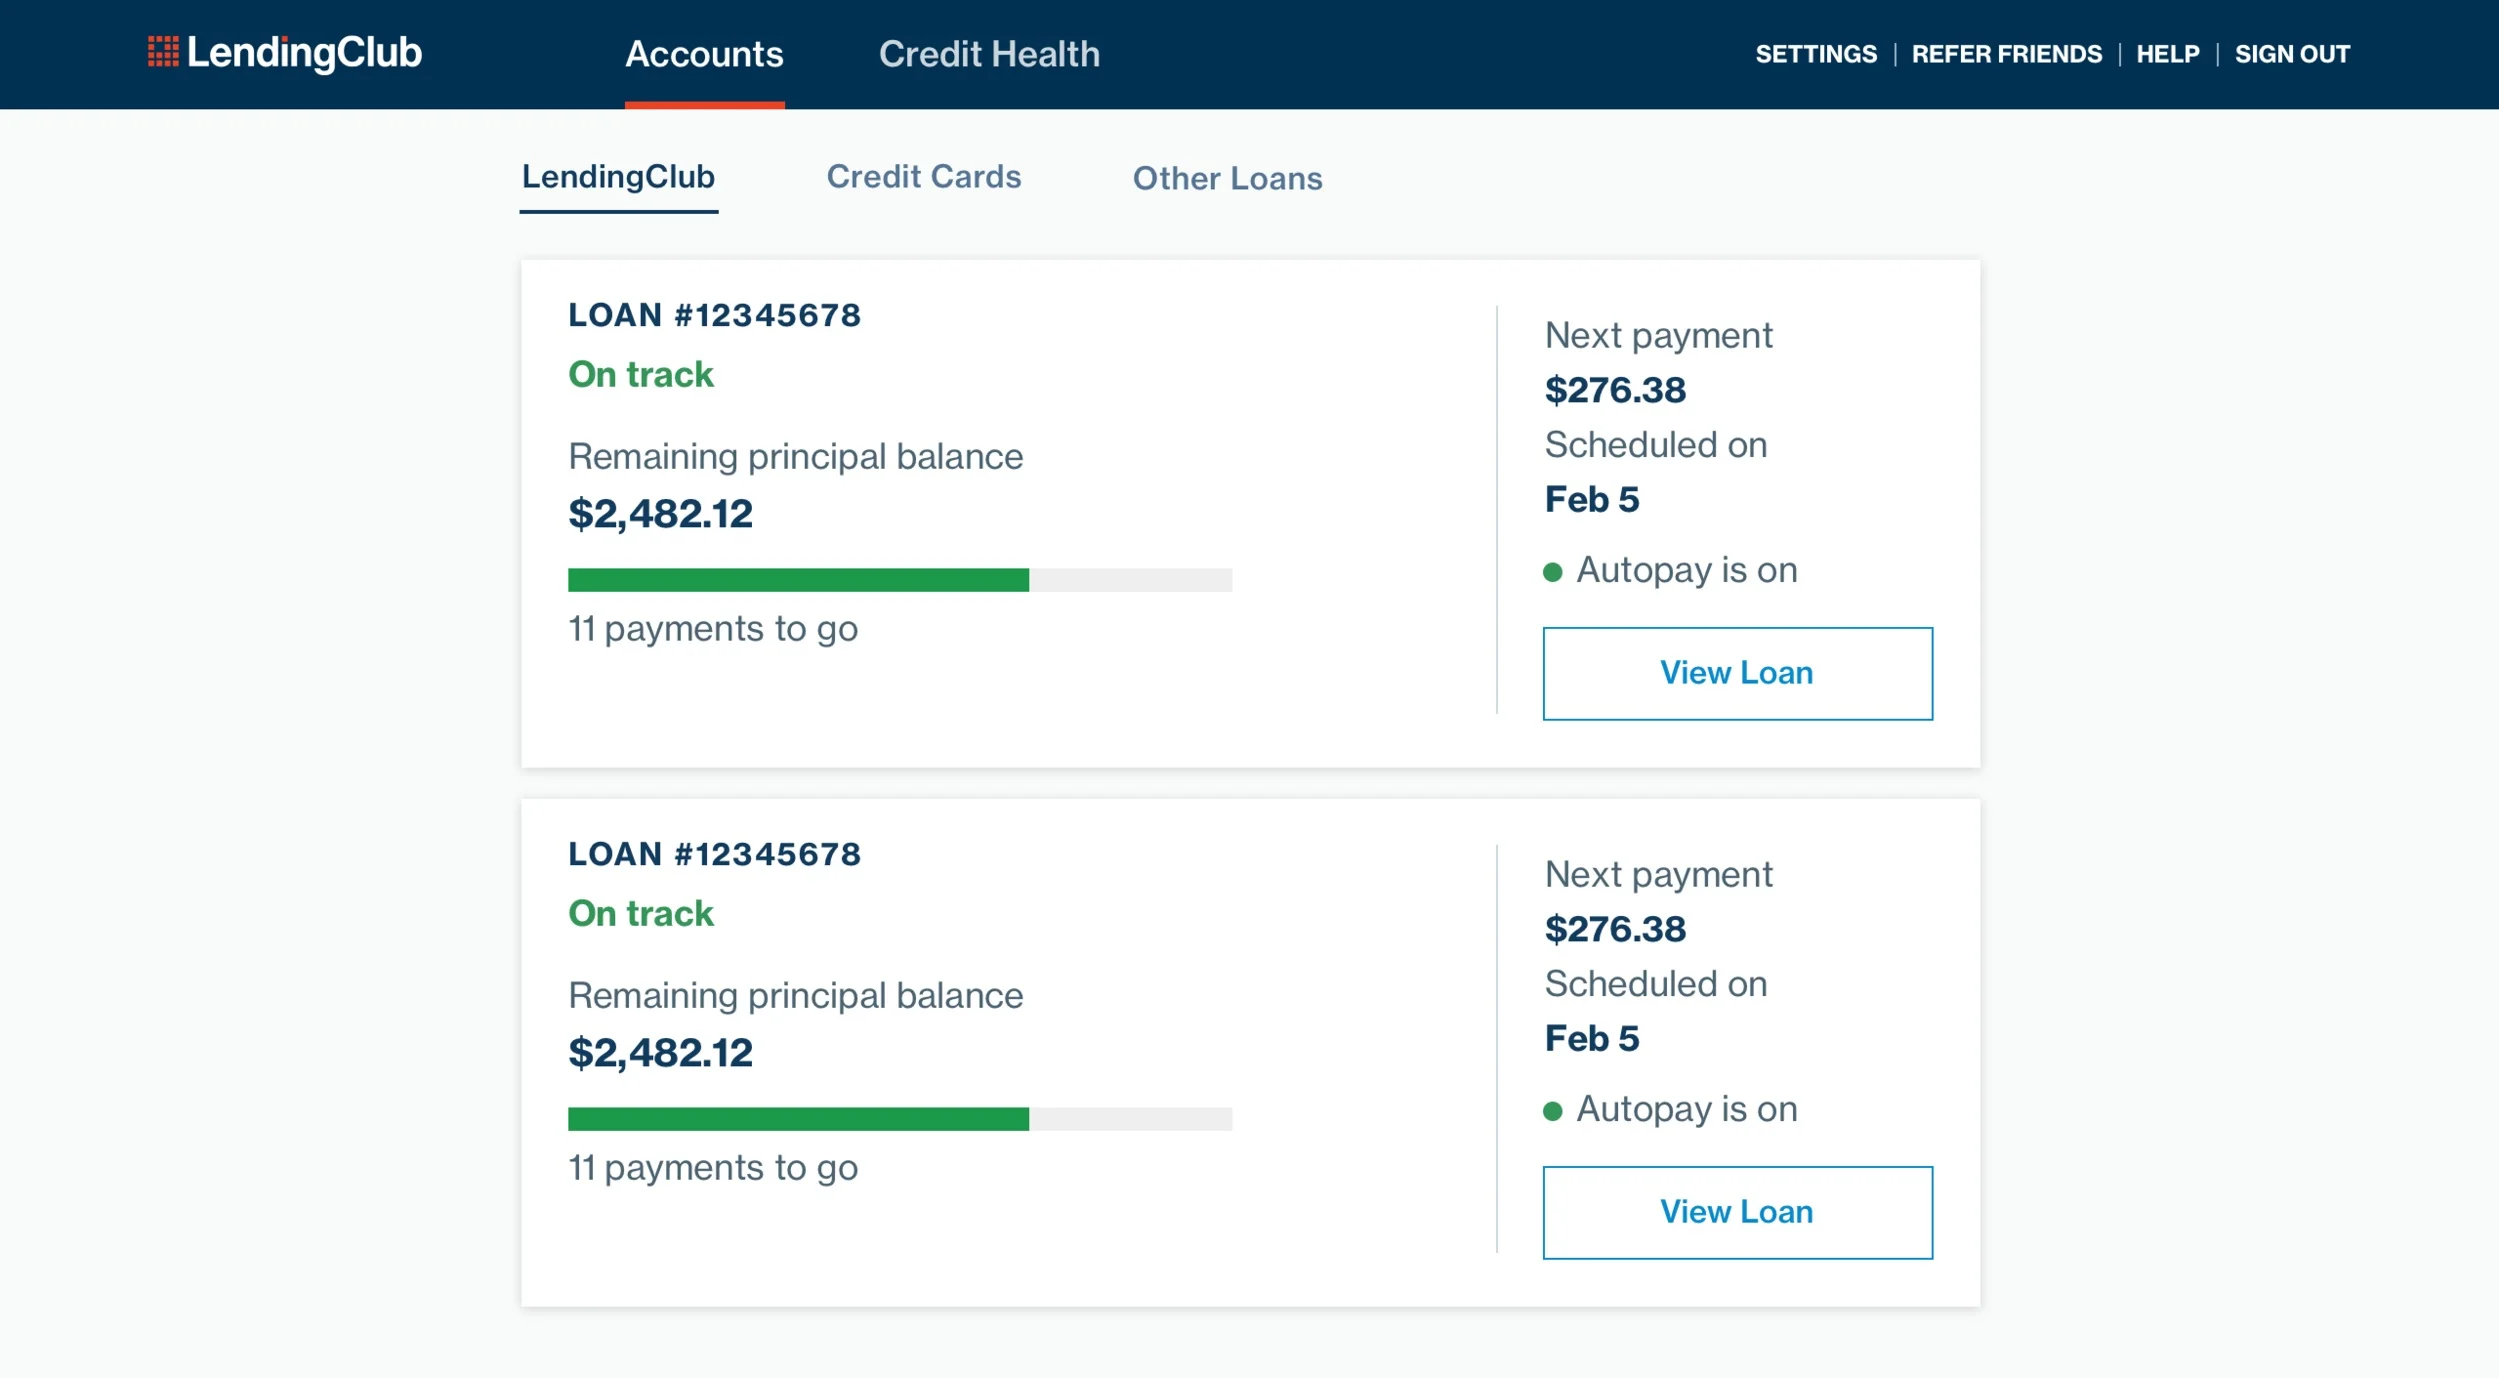Click the second loan's payment progress bar
Viewport: 2499px width, 1378px height.
click(899, 1119)
